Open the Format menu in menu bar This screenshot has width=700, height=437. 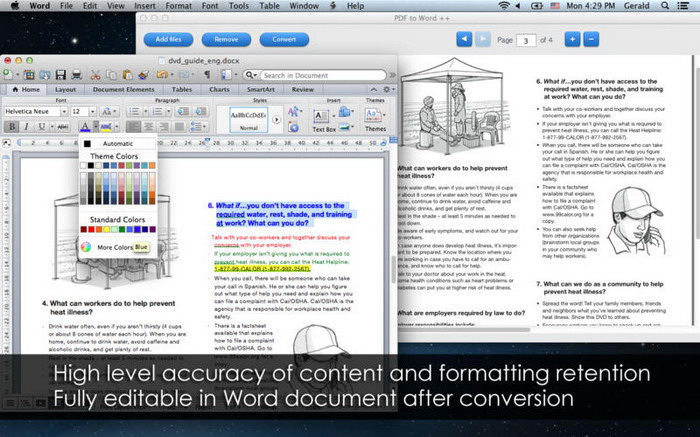[x=179, y=6]
